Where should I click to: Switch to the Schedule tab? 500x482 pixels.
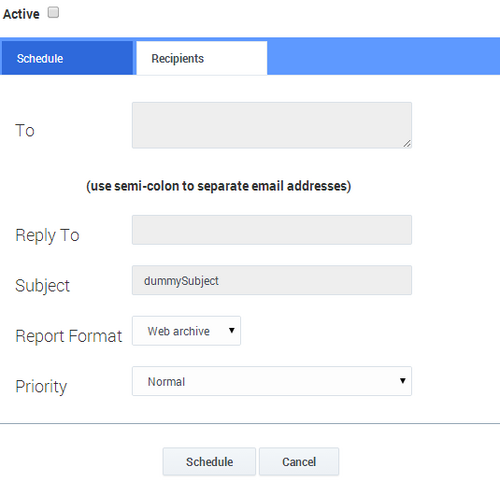pyautogui.click(x=67, y=58)
